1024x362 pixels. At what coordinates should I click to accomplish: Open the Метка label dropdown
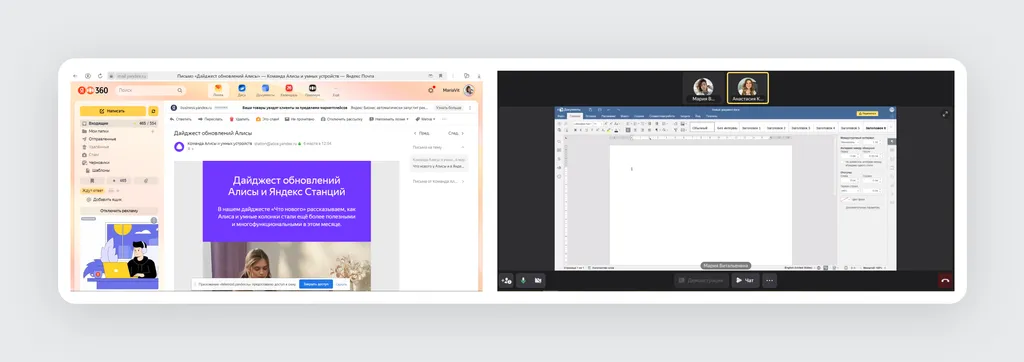click(x=426, y=120)
